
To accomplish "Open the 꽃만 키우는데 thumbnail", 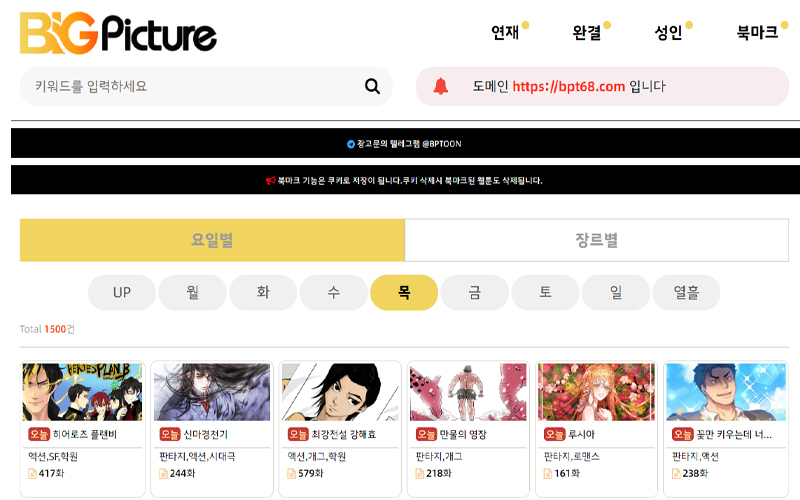I will coord(726,392).
